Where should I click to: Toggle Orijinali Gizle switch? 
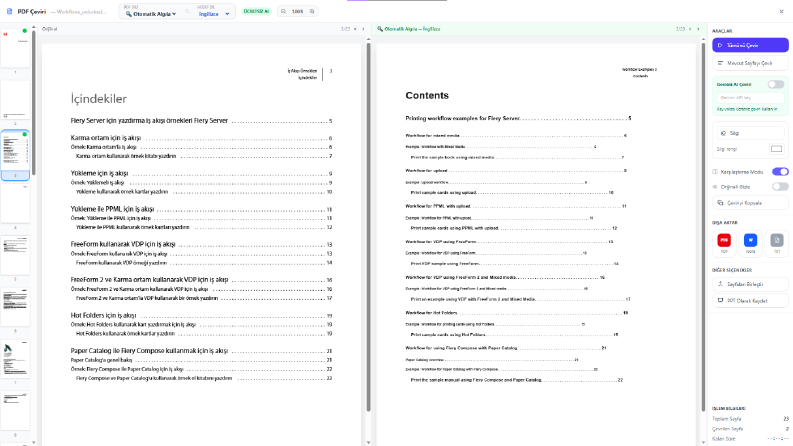click(780, 187)
